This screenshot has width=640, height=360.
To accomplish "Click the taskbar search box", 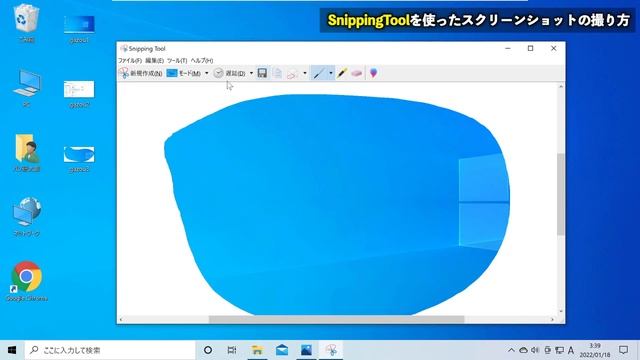I will [x=110, y=350].
